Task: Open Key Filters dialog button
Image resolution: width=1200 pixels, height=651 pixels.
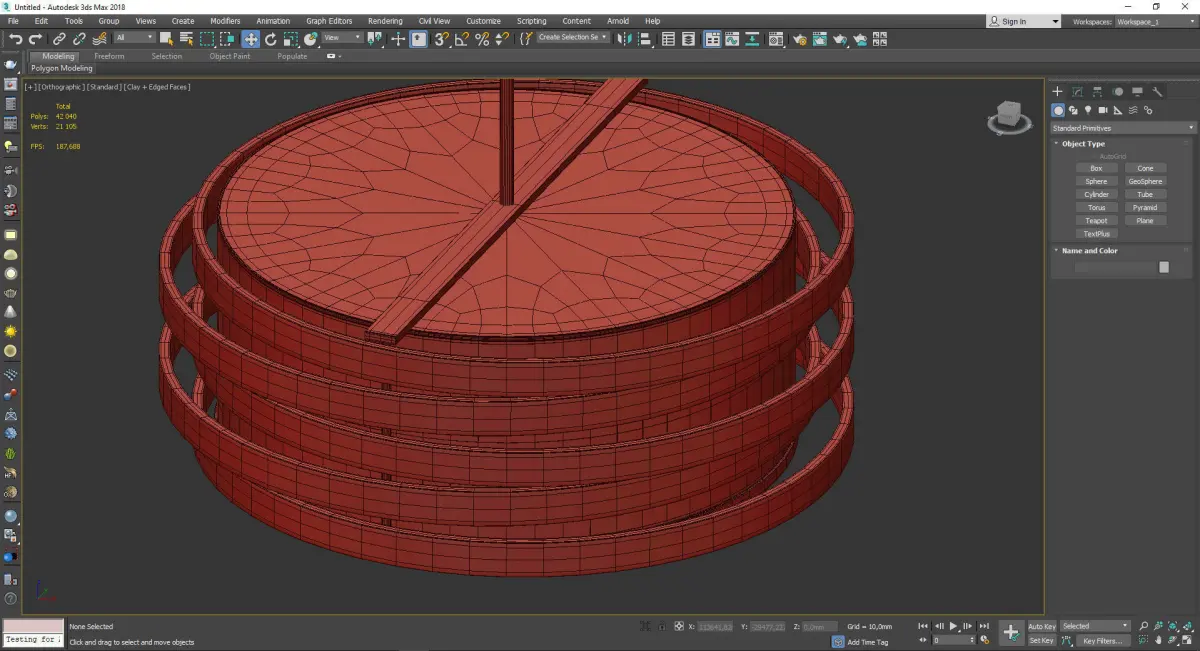Action: coord(1101,640)
